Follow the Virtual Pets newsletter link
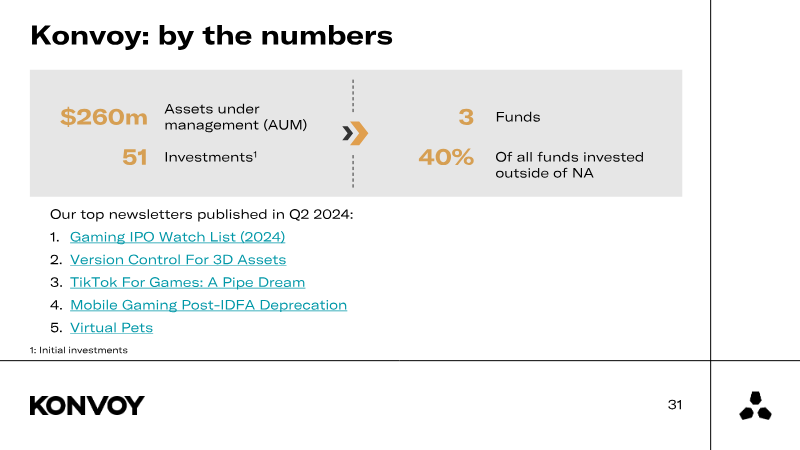The width and height of the screenshot is (800, 450). point(111,327)
